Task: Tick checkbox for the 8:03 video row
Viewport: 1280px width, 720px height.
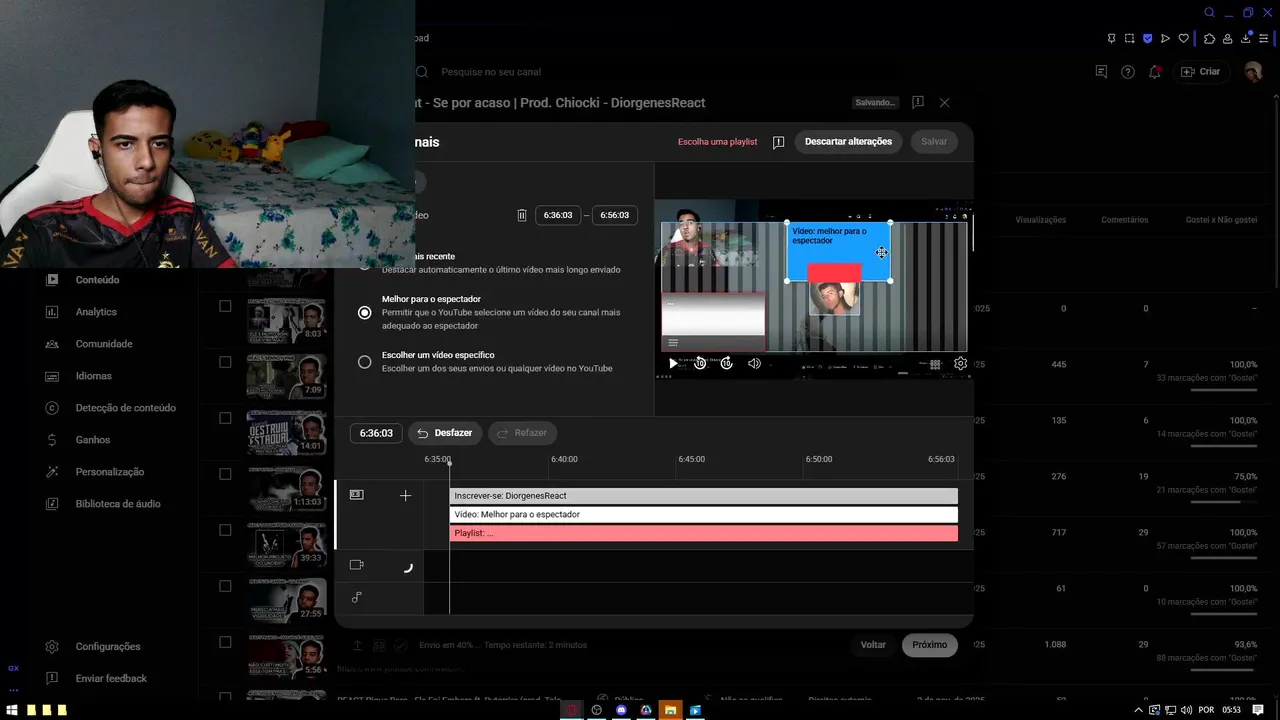Action: click(225, 306)
